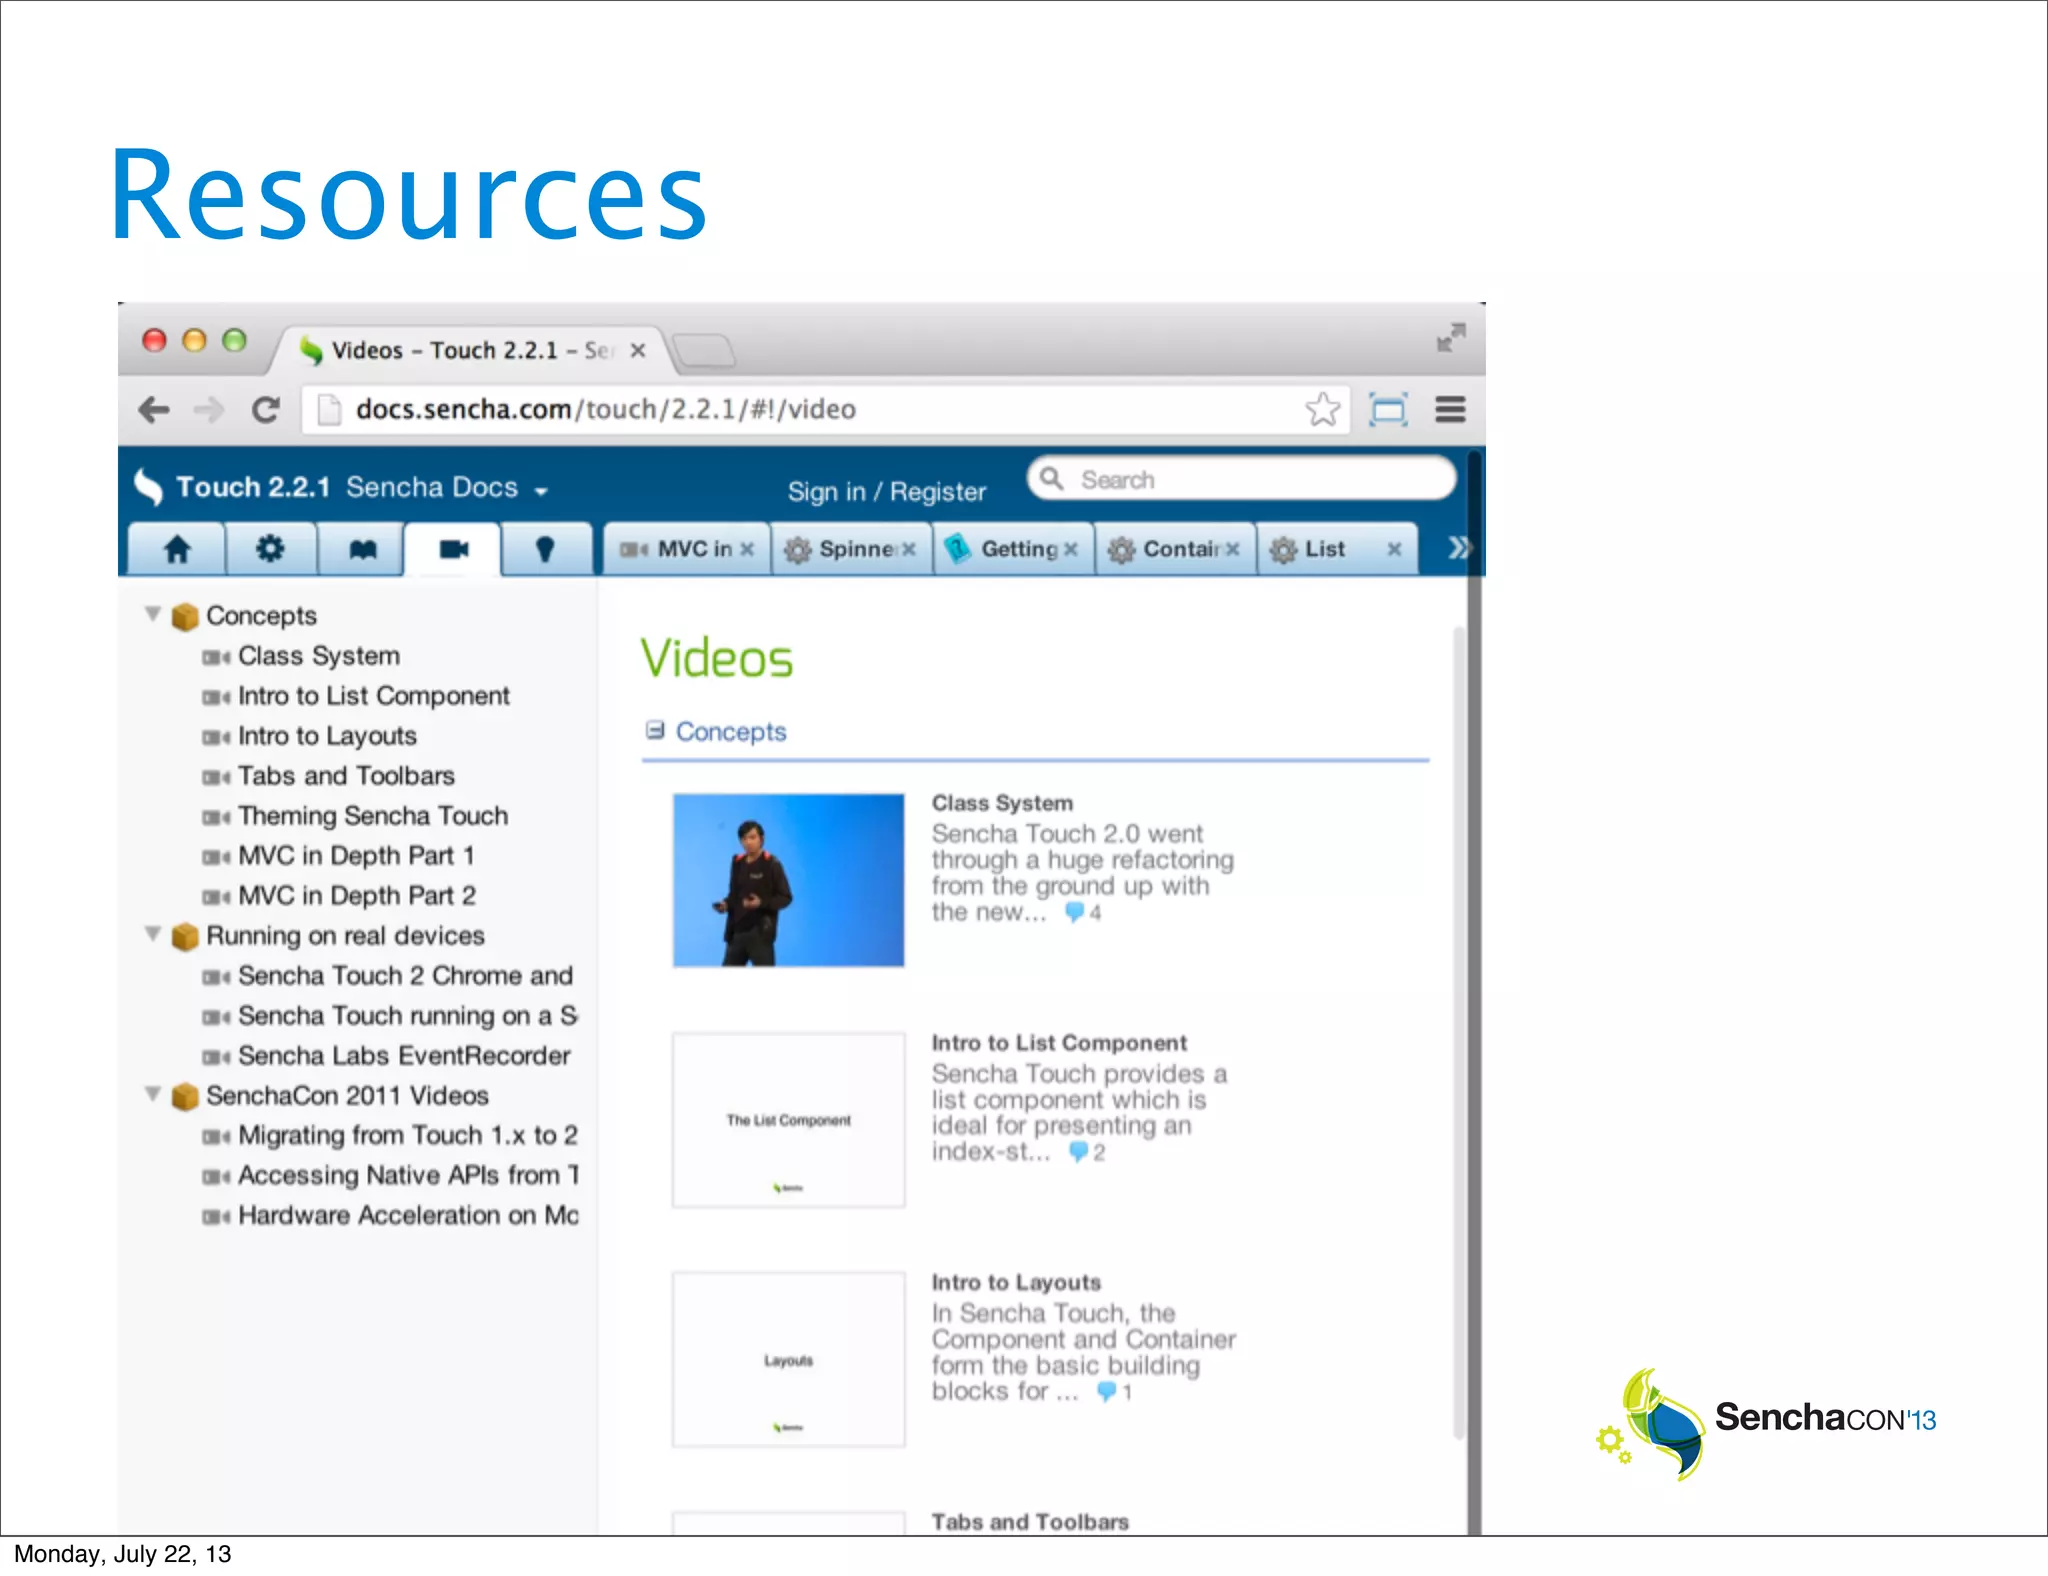Open the Chrome hamburger menu

1450,409
